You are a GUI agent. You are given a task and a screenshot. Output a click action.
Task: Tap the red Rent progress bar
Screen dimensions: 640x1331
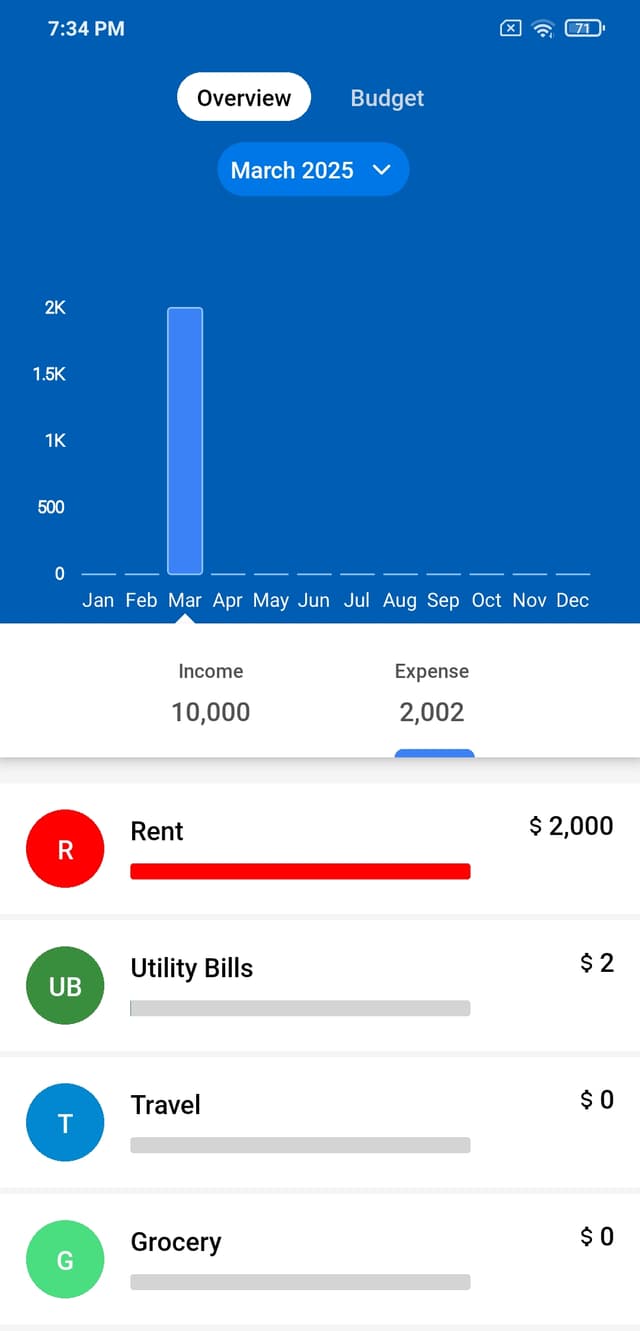pyautogui.click(x=300, y=872)
